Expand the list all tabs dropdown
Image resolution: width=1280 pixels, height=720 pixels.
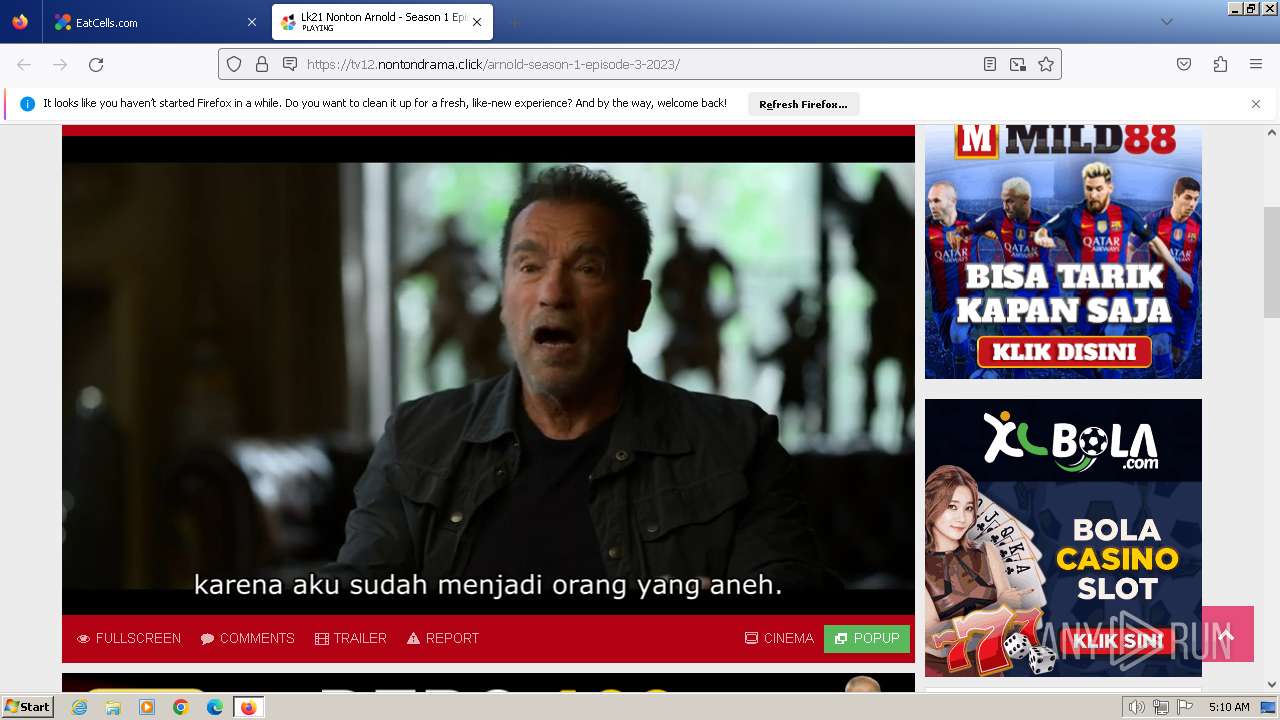1166,22
